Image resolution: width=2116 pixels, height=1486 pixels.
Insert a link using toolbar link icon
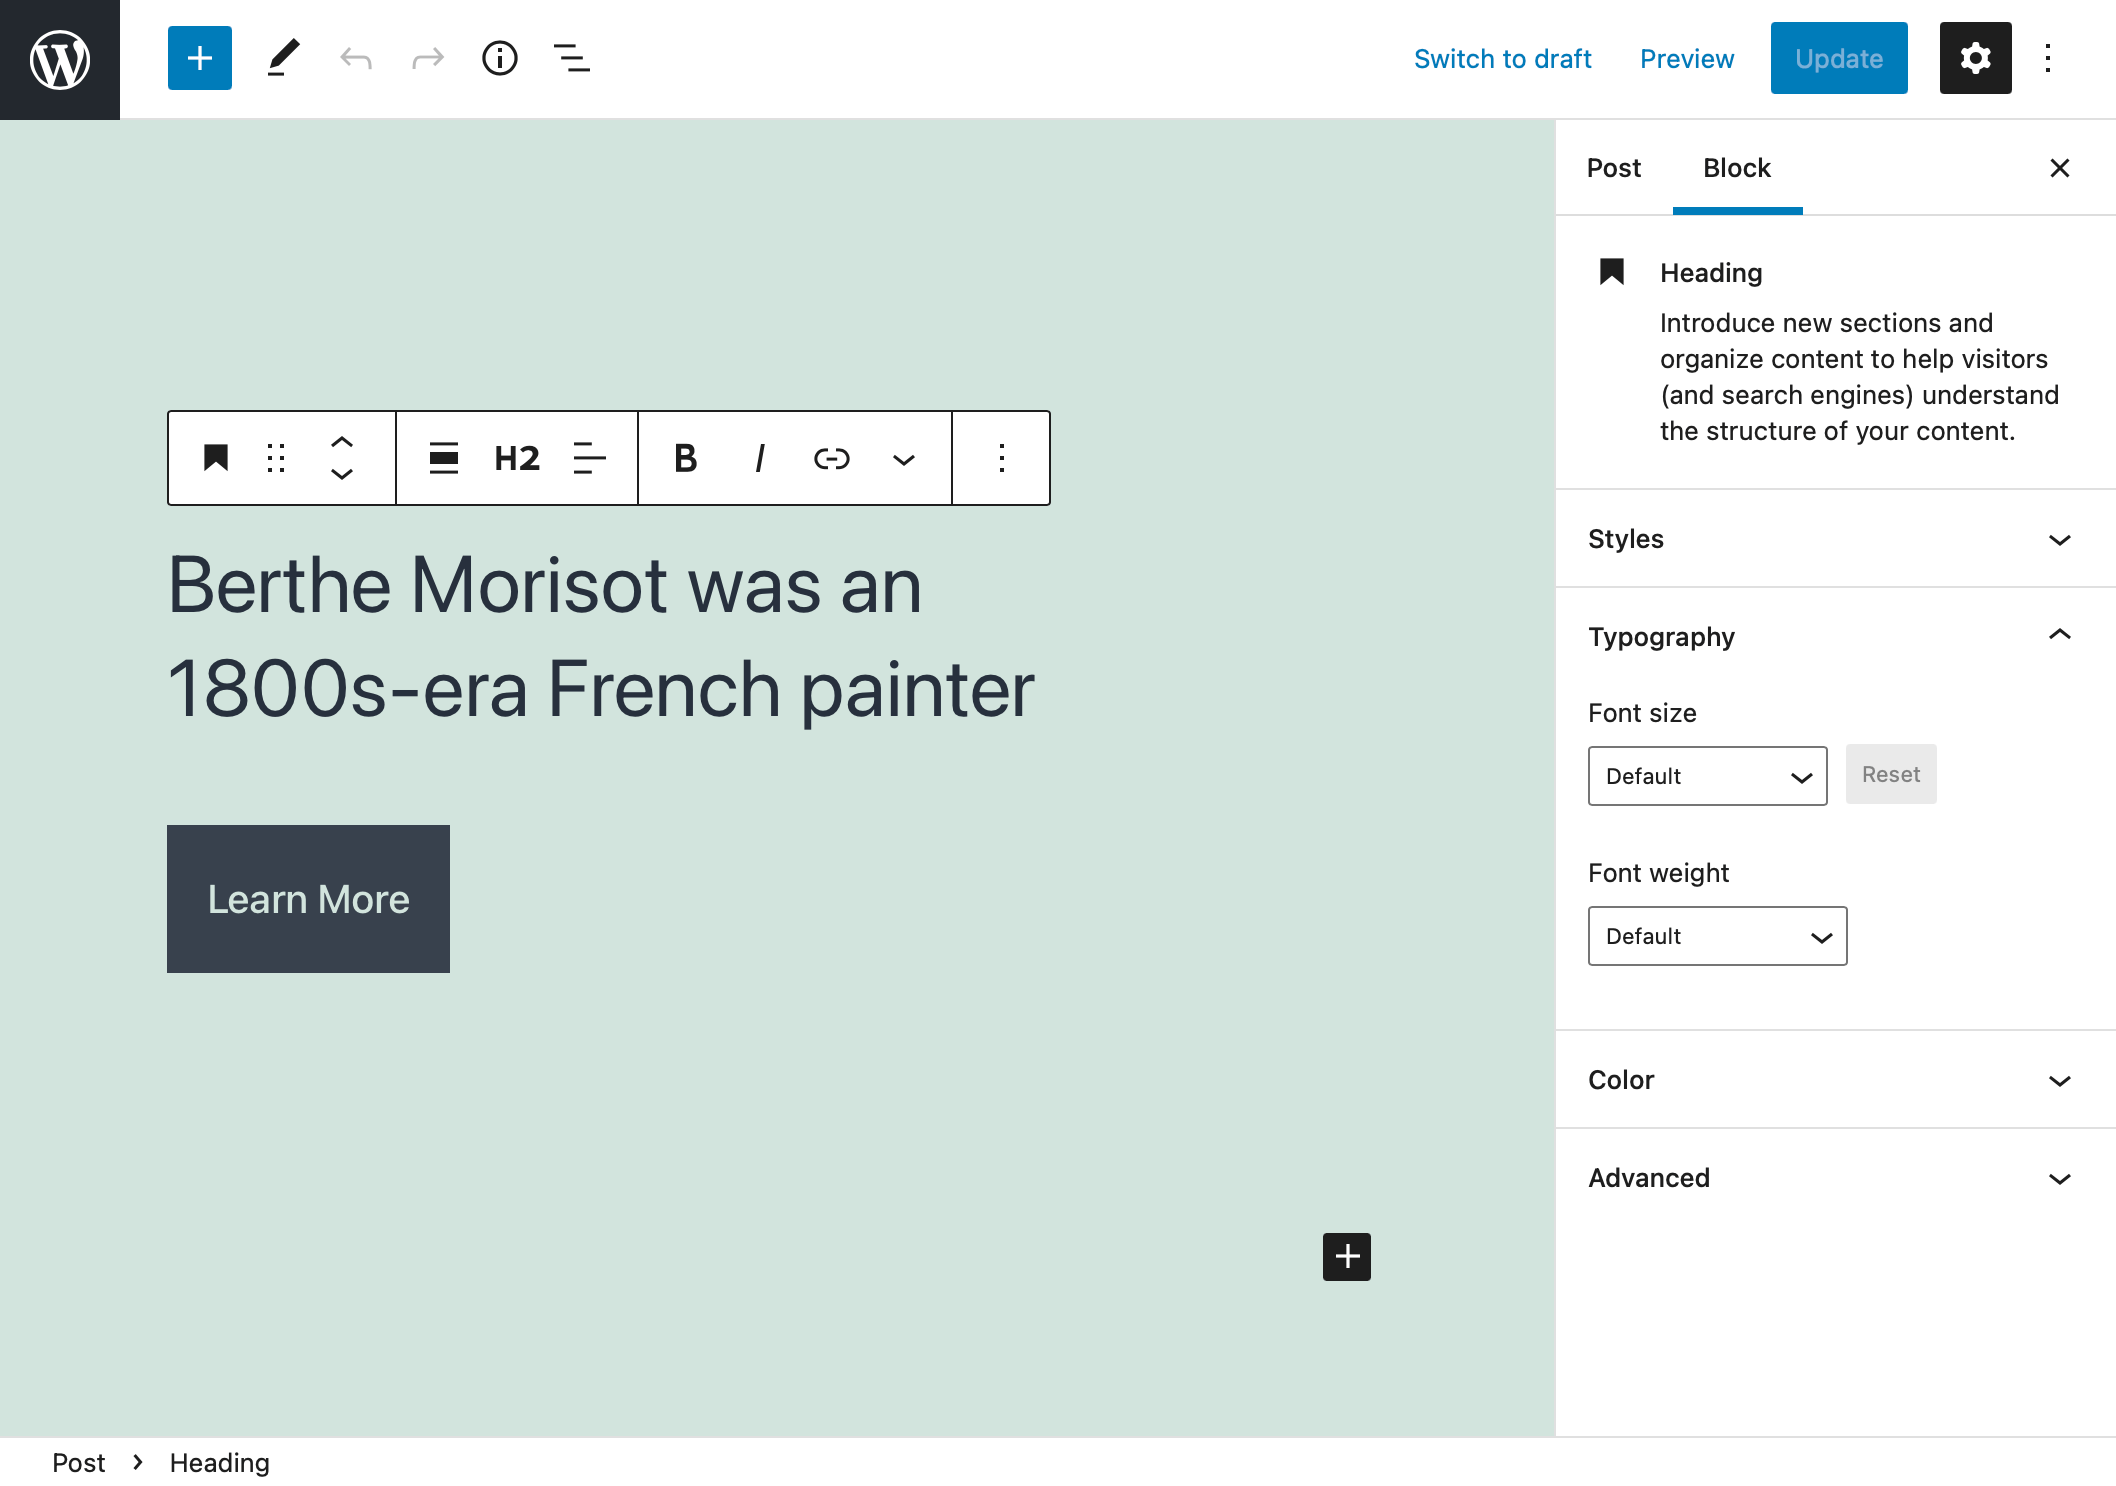click(831, 458)
